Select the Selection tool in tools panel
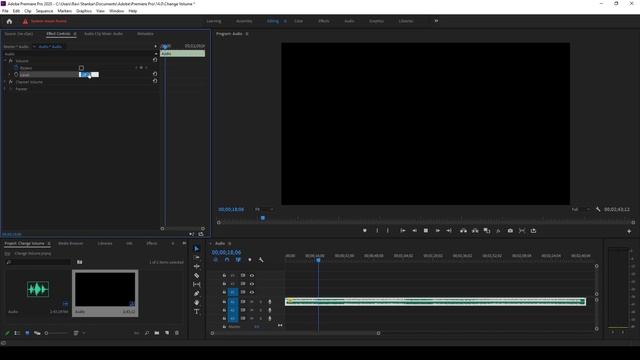Image resolution: width=640 pixels, height=360 pixels. (196, 249)
